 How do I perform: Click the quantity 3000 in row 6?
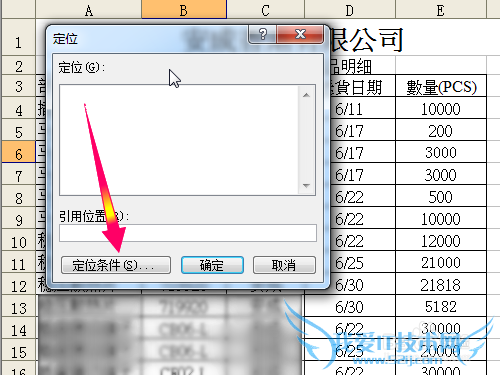point(441,152)
